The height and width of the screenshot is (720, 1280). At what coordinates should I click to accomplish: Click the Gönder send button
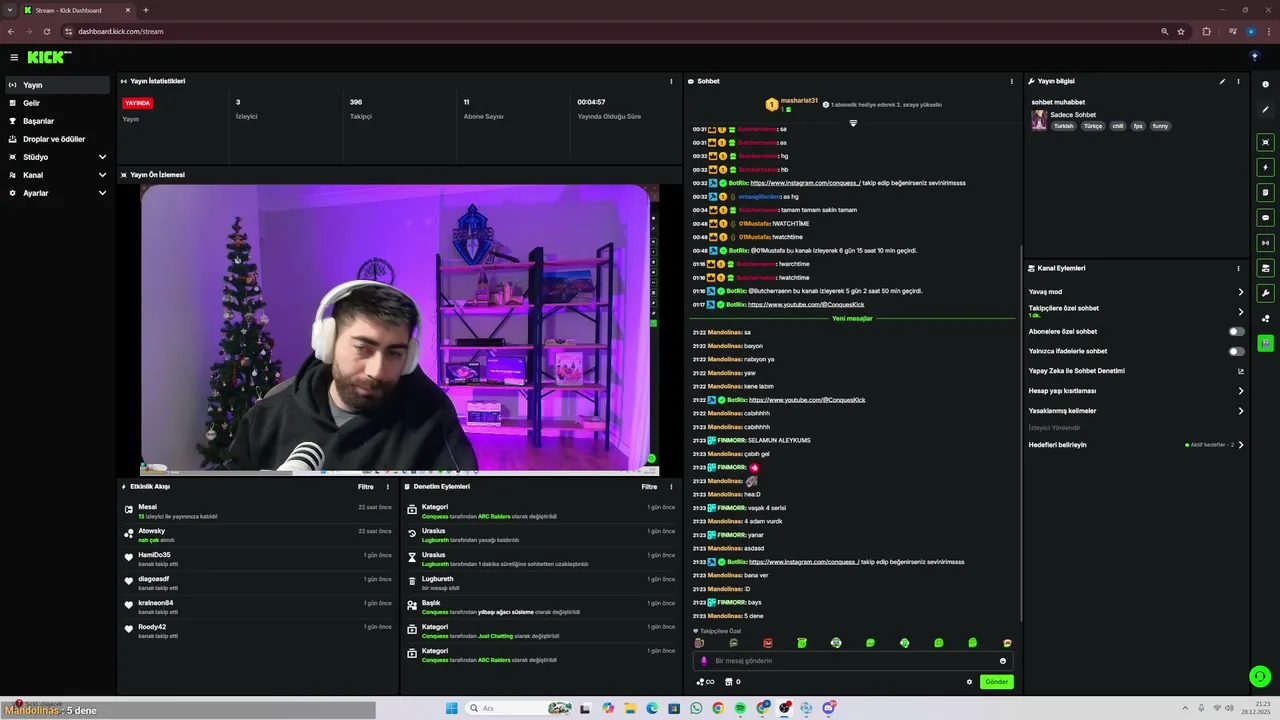point(997,682)
